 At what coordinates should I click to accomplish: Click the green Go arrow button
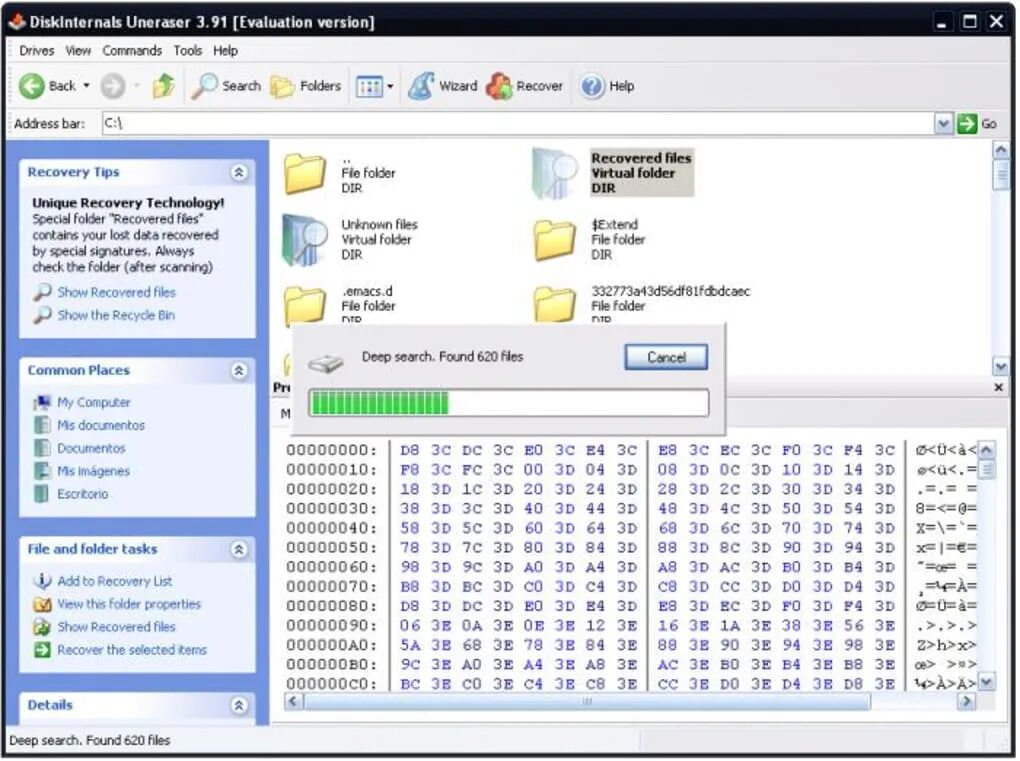[x=967, y=124]
